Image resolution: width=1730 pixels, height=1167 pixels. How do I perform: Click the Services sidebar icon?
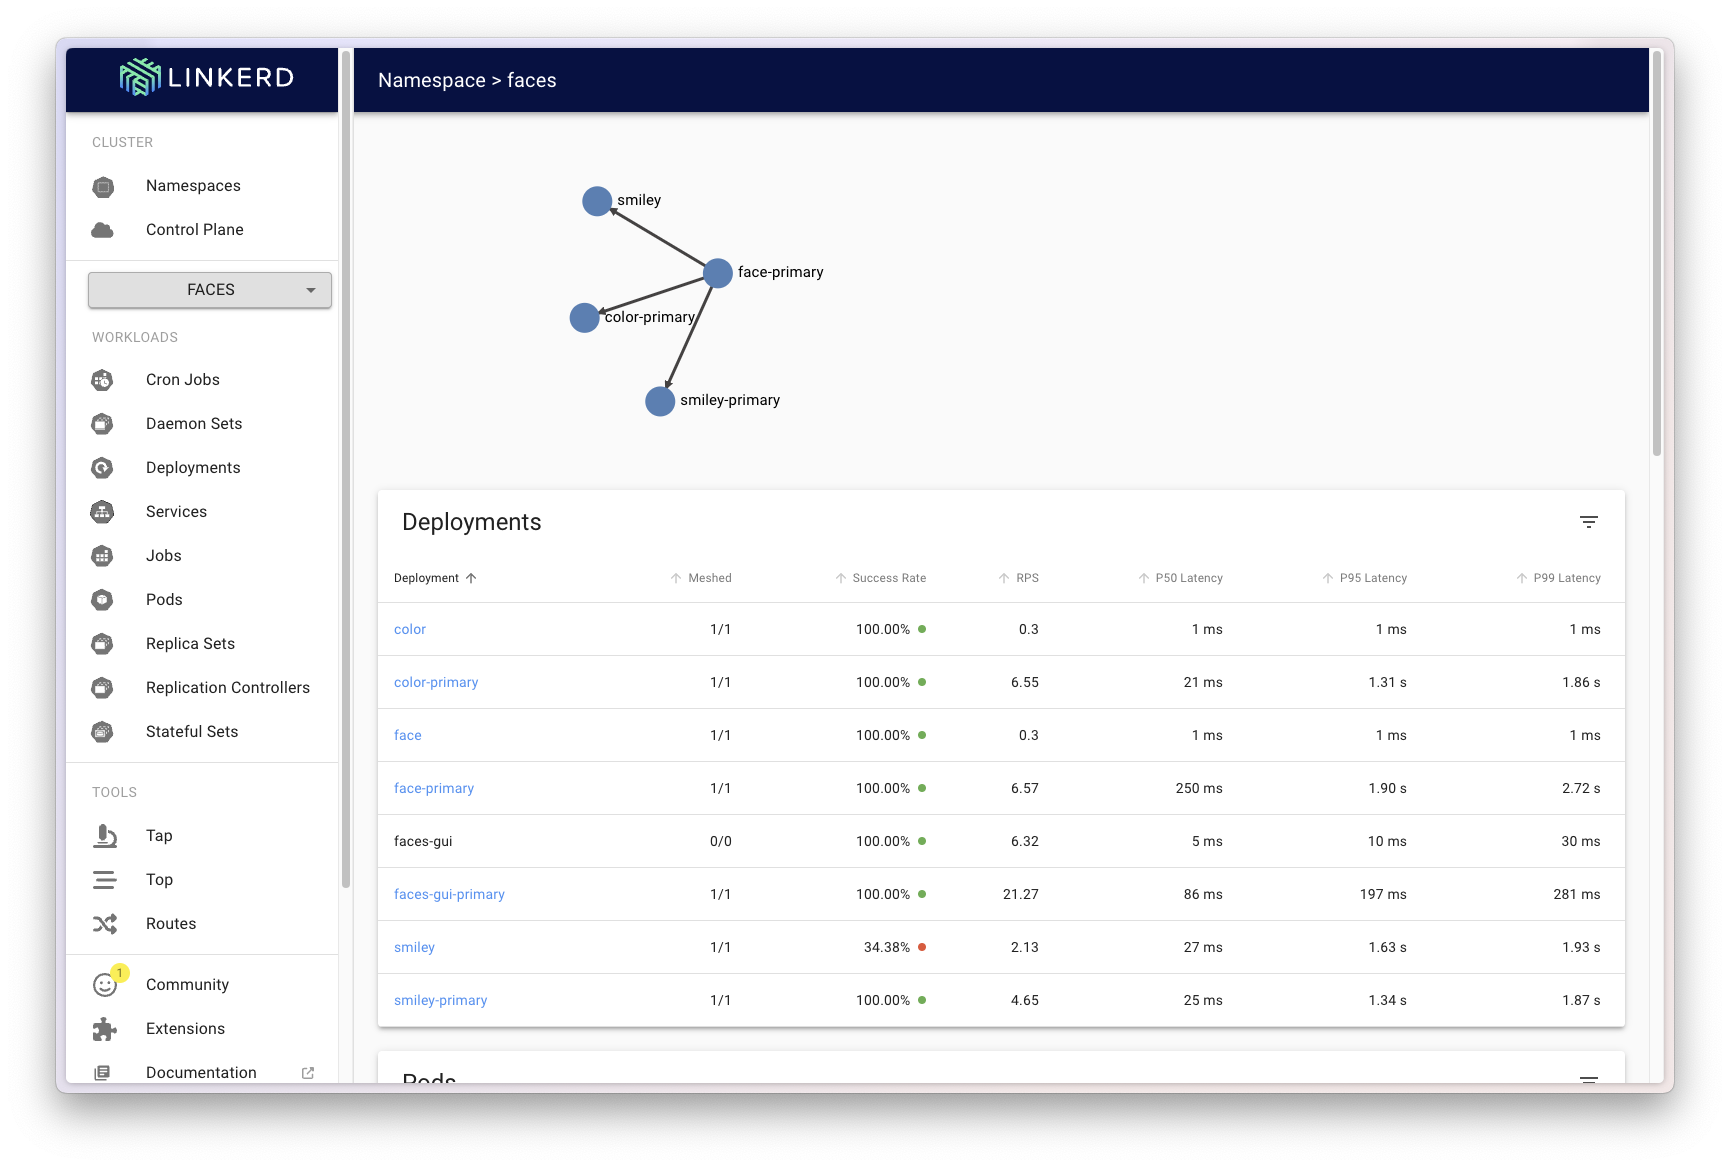(103, 512)
